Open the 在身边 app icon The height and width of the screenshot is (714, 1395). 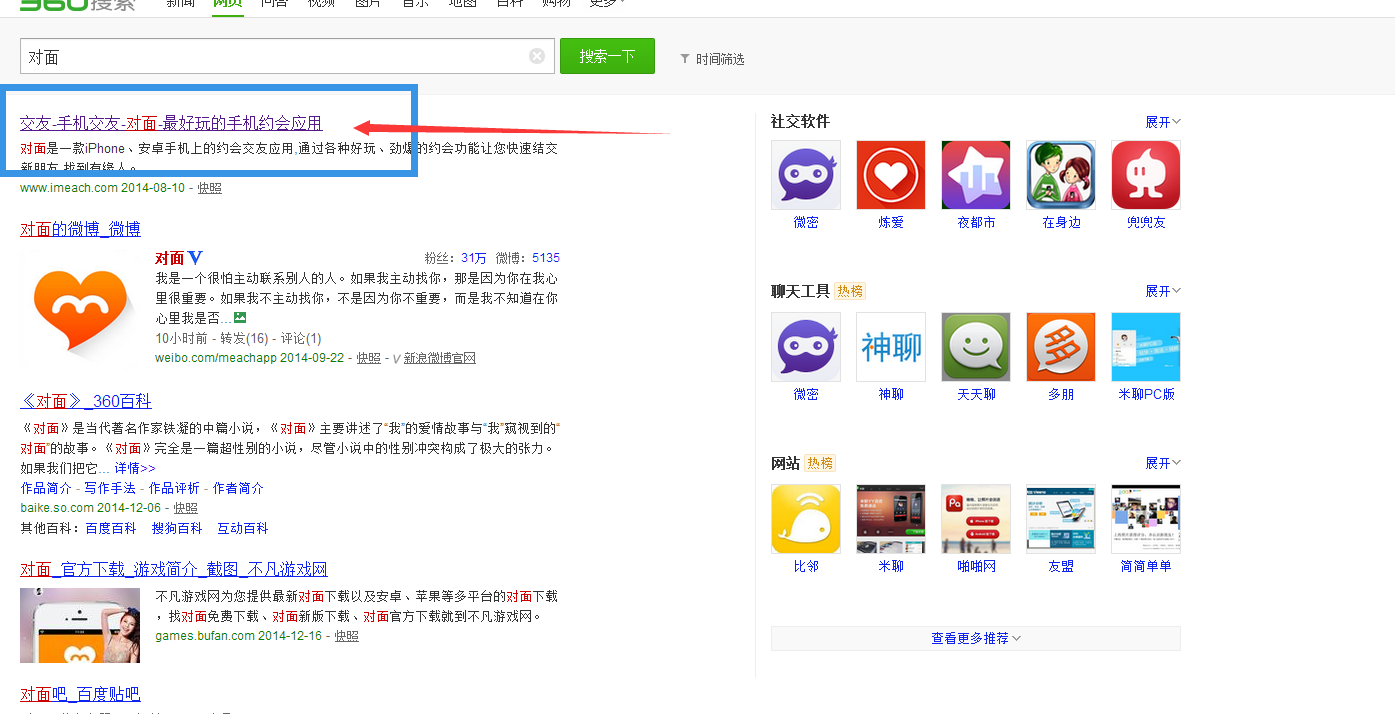pos(1061,175)
